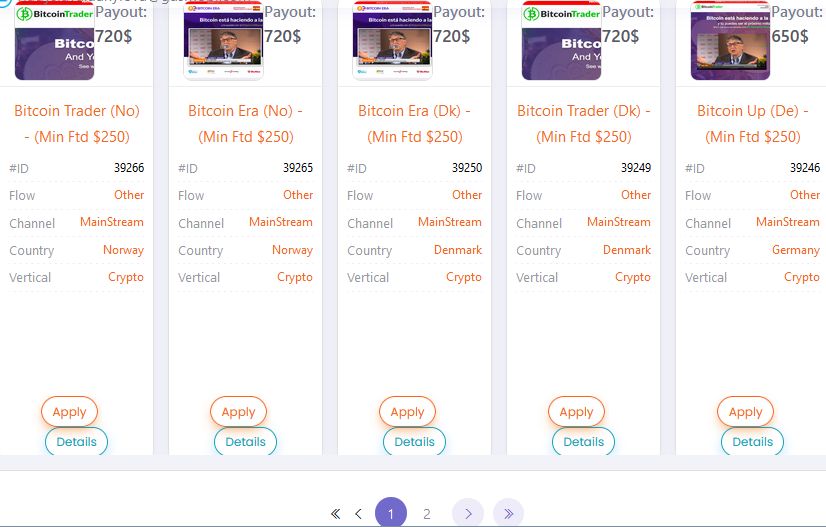
Task: Show Details for Bitcoin Era (Dk) offer
Action: [x=414, y=442]
